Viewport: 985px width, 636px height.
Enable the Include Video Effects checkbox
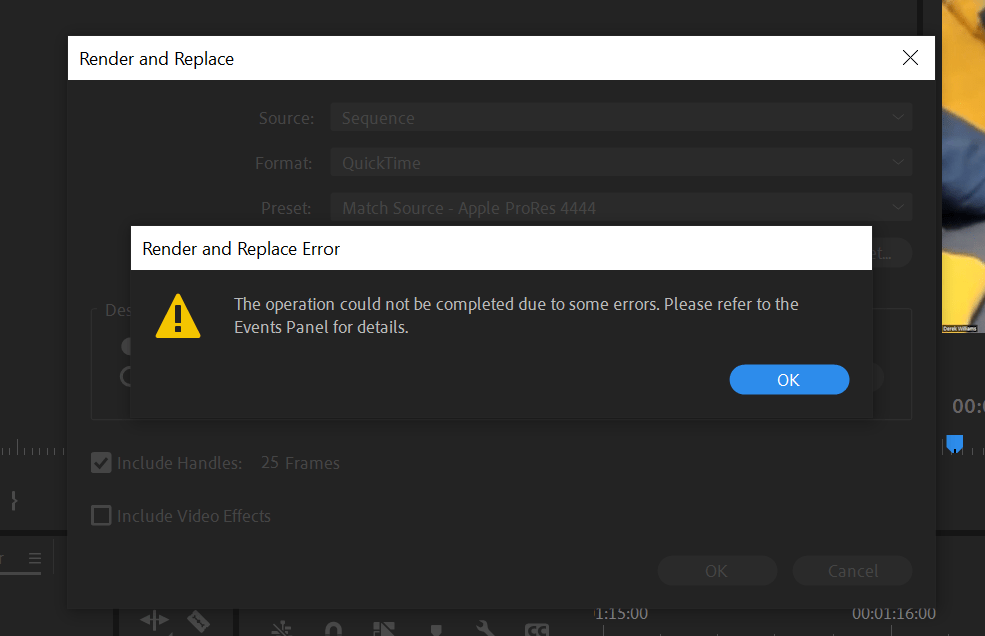click(101, 515)
